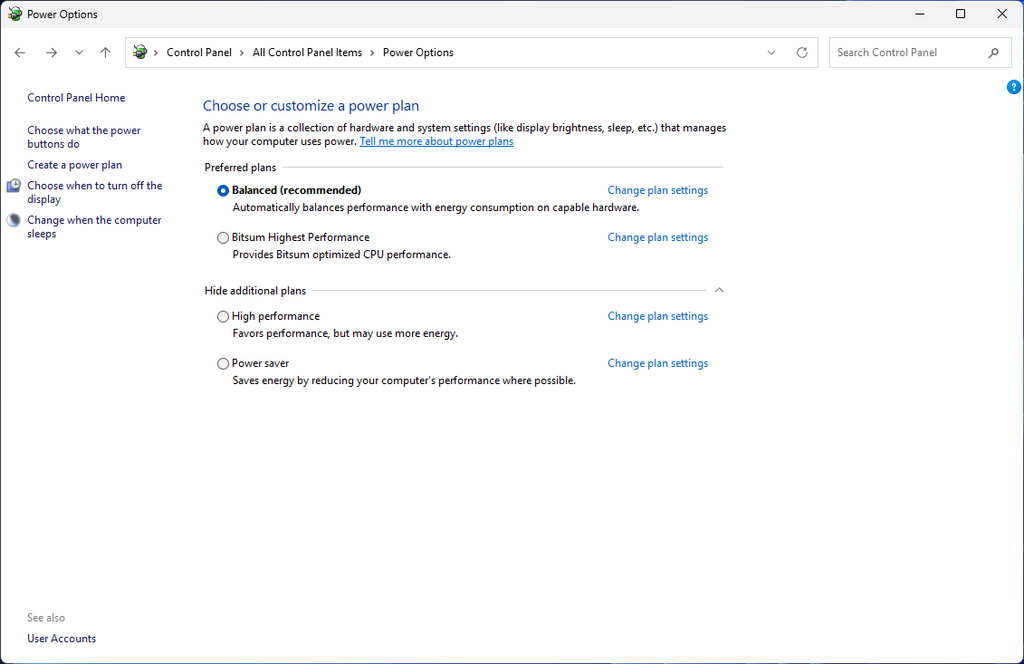The width and height of the screenshot is (1024, 664).
Task: Click the Up one level arrow
Action: point(106,53)
